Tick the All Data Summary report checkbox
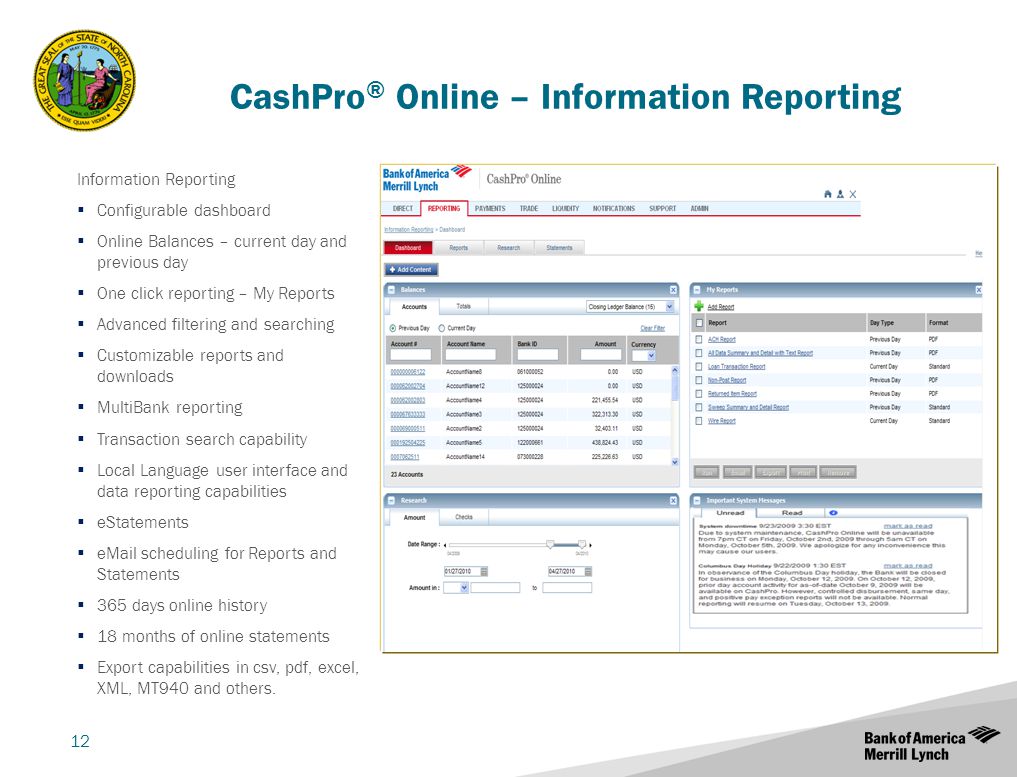1017x777 pixels. (x=699, y=353)
